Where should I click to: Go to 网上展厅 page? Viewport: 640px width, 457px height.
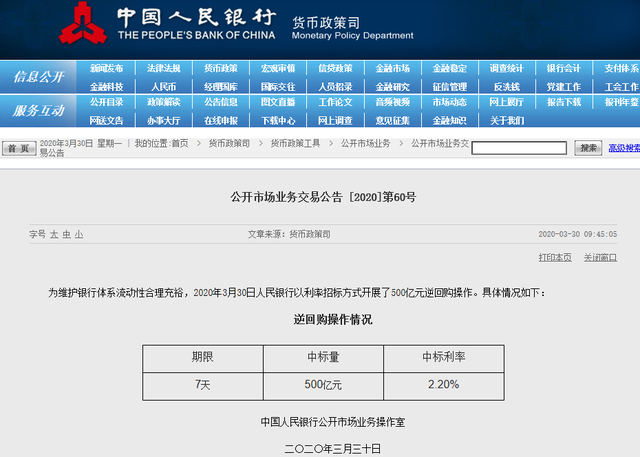(x=507, y=102)
